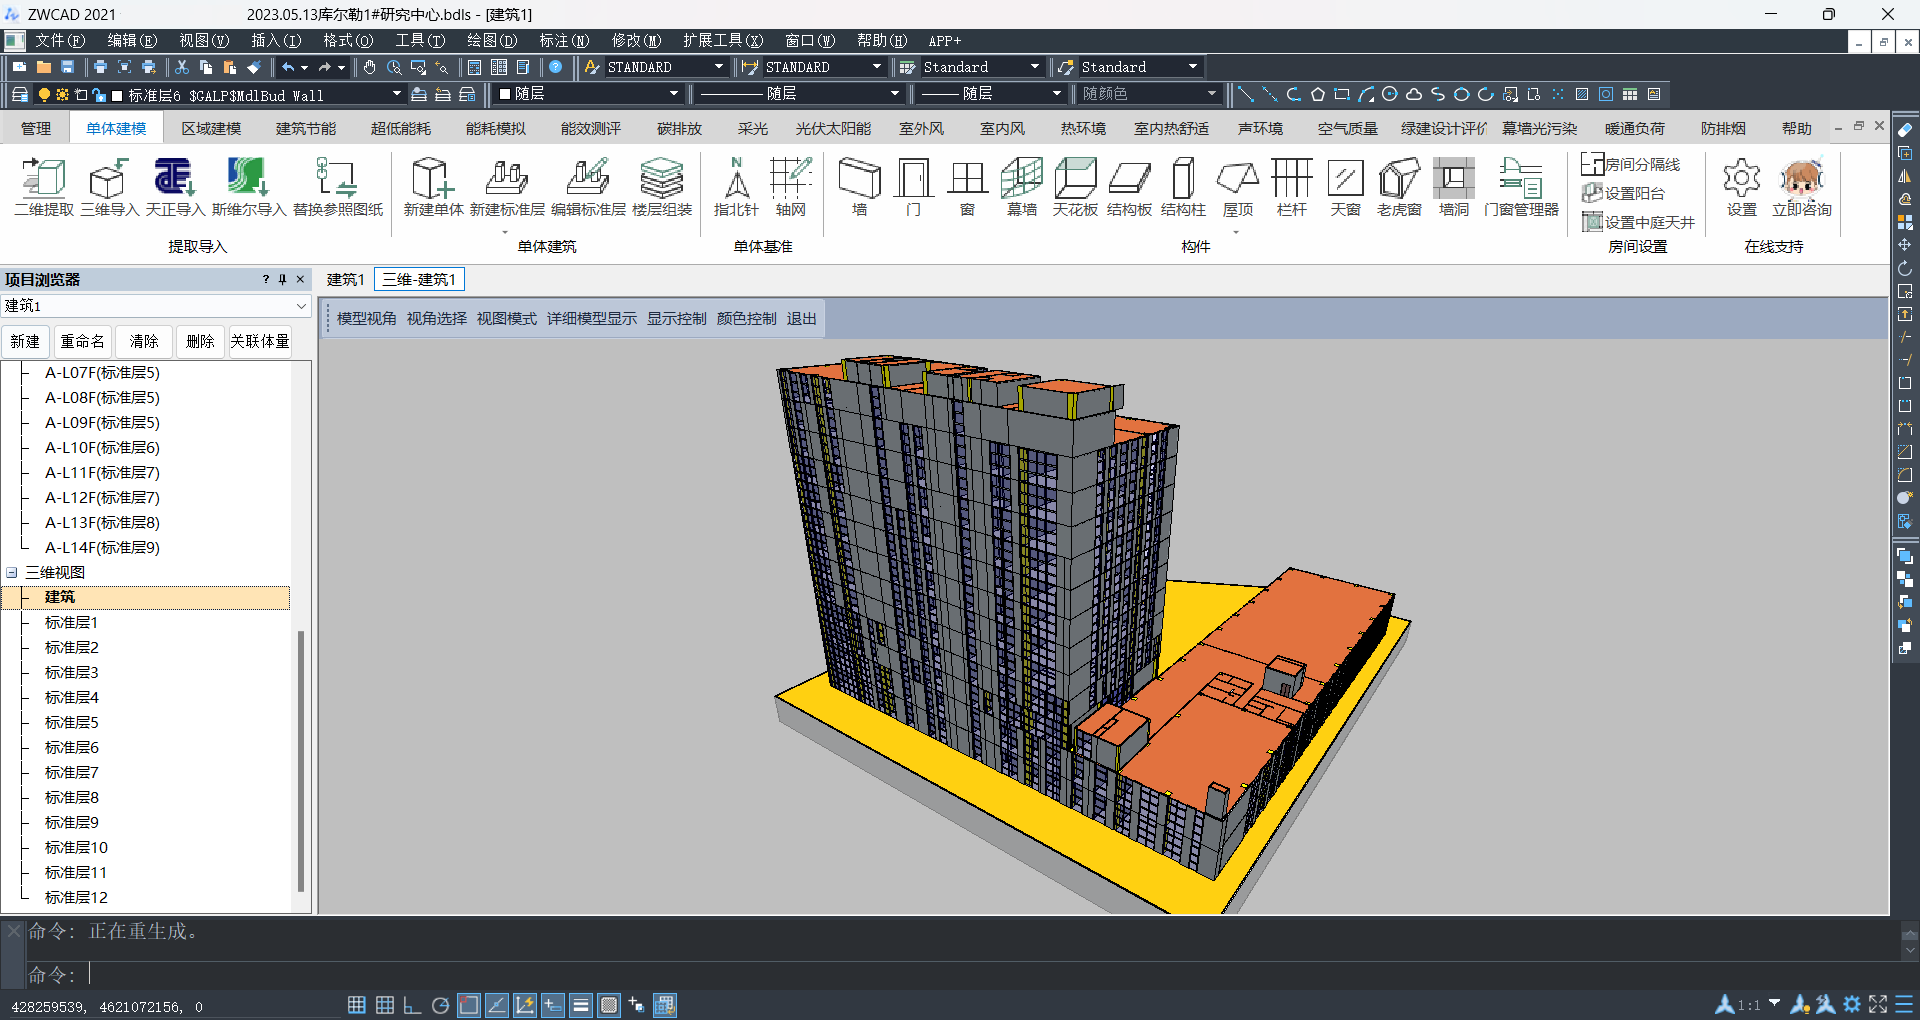Open the 随层 color swatch dropdown
This screenshot has width=1920, height=1020.
tap(673, 94)
